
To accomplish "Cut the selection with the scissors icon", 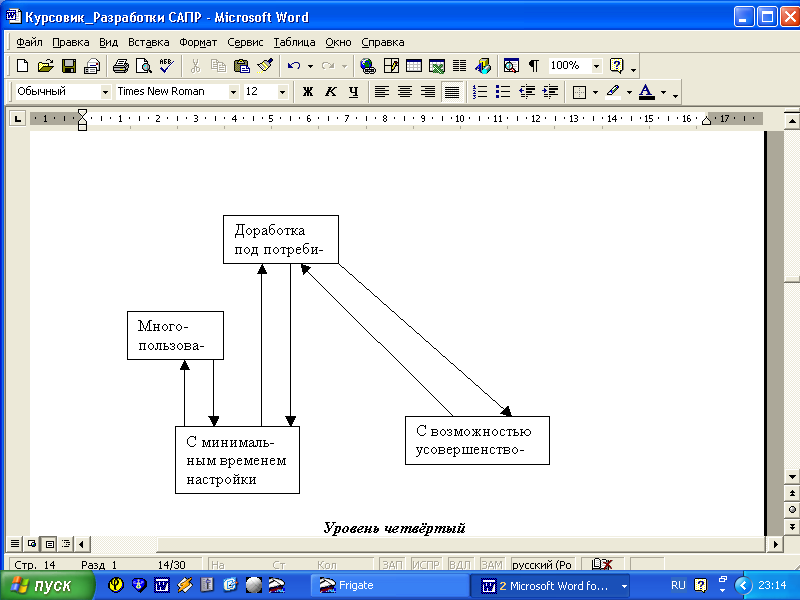I will pos(195,66).
